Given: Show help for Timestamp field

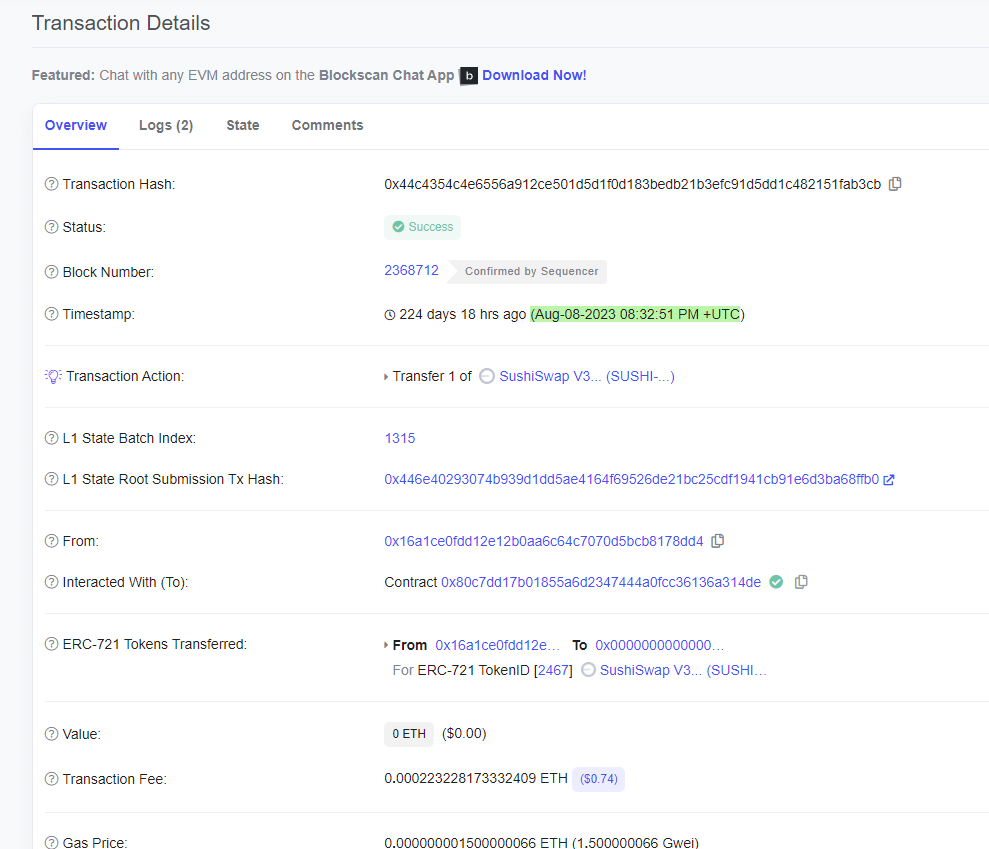Looking at the screenshot, I should 51,314.
